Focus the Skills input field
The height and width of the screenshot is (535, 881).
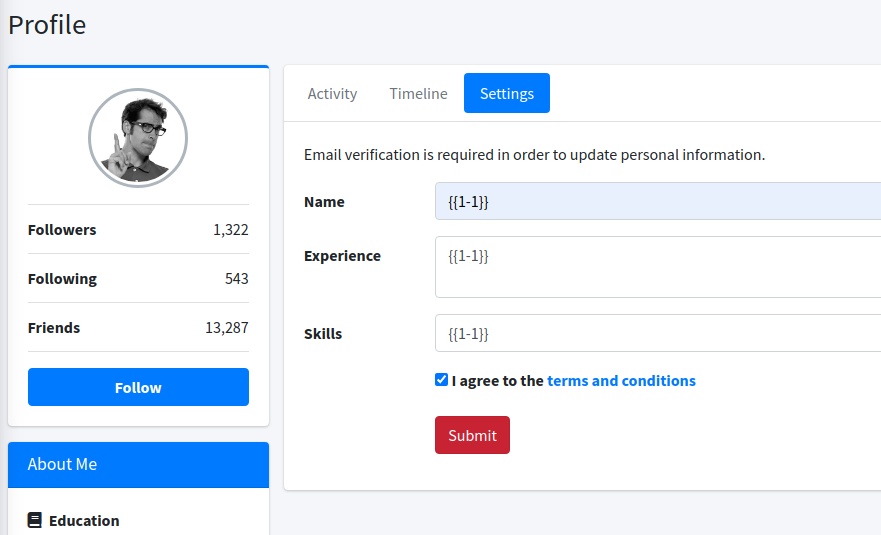(658, 333)
